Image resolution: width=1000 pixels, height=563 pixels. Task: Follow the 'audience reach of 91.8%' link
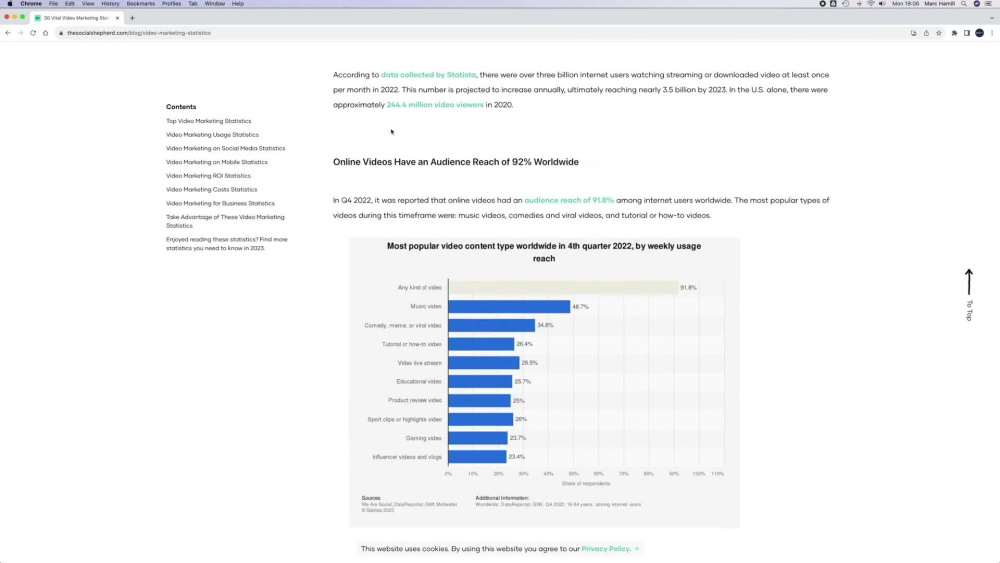coord(569,200)
